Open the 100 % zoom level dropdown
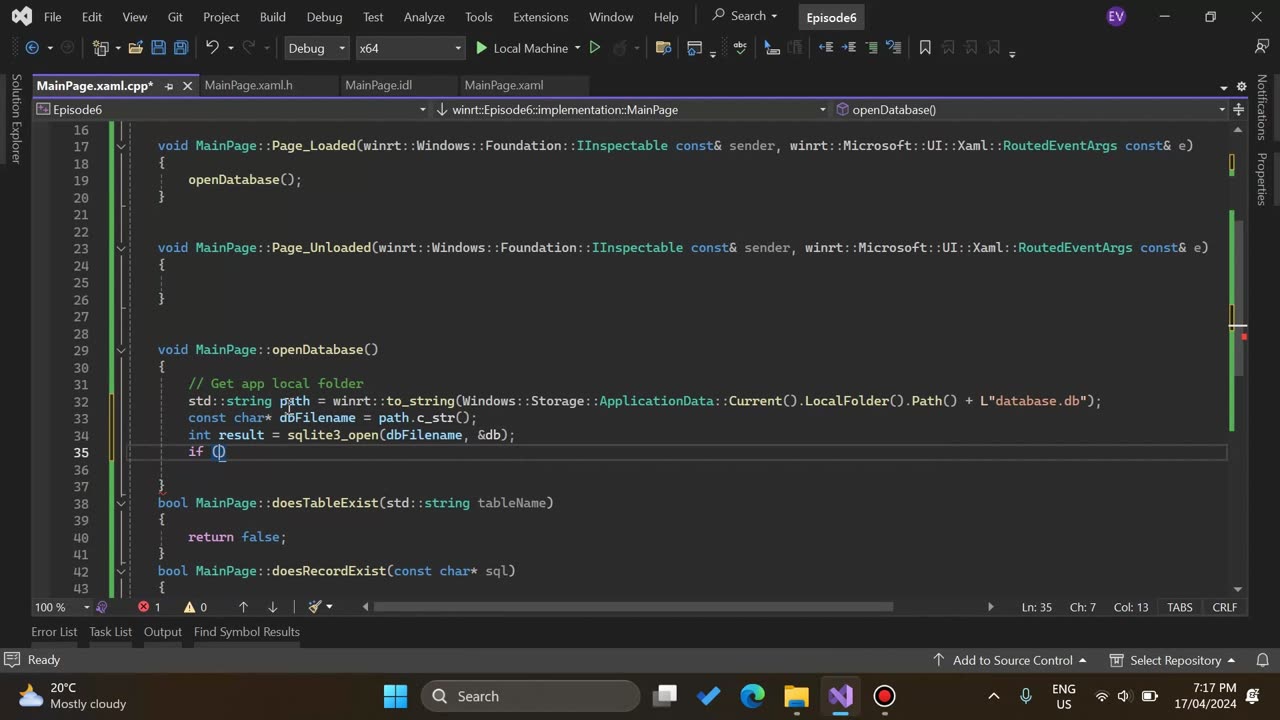The image size is (1280, 720). (62, 607)
